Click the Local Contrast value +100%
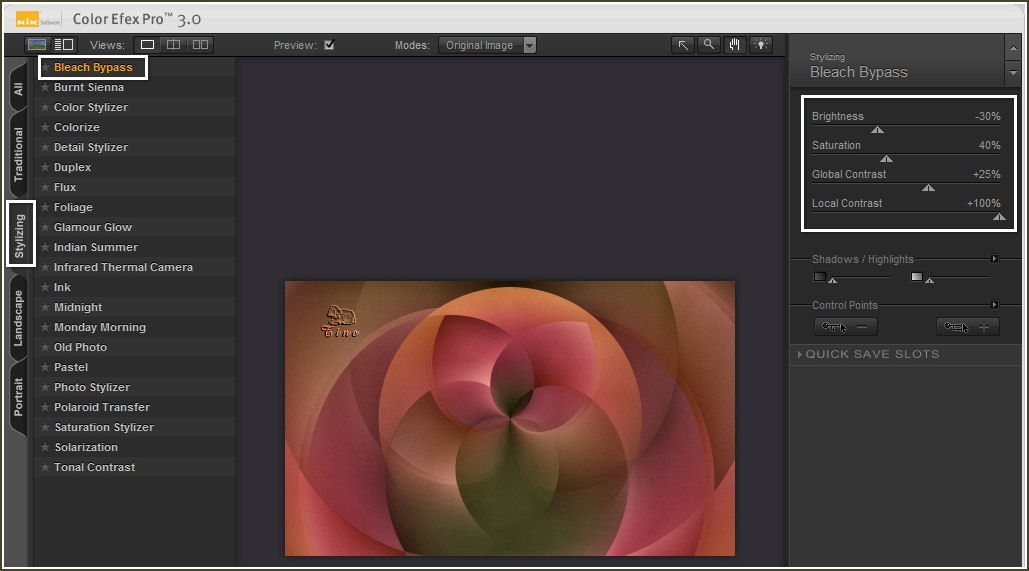The image size is (1029, 571). coord(984,203)
